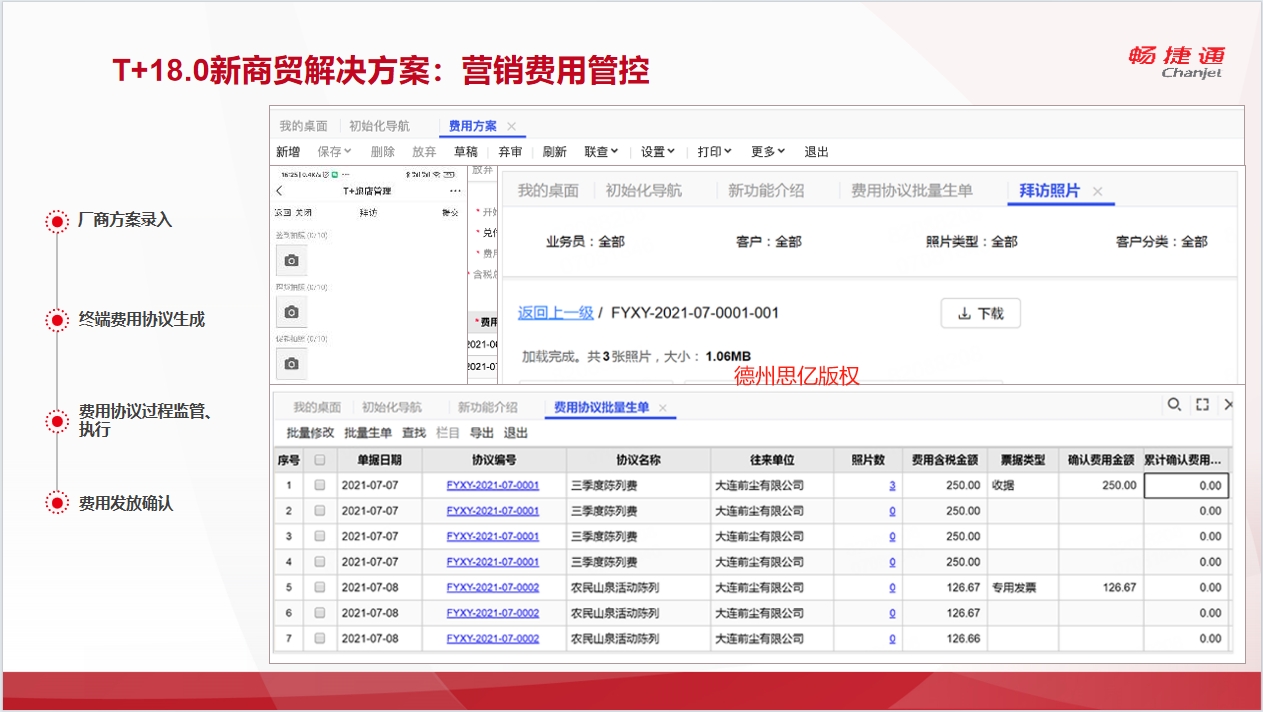Click the 下载 download button
The image size is (1263, 712).
coord(980,313)
